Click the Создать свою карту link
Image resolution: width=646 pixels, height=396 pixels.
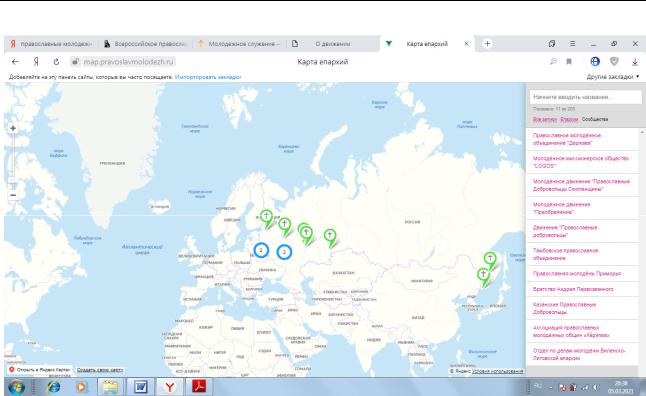pyautogui.click(x=100, y=370)
